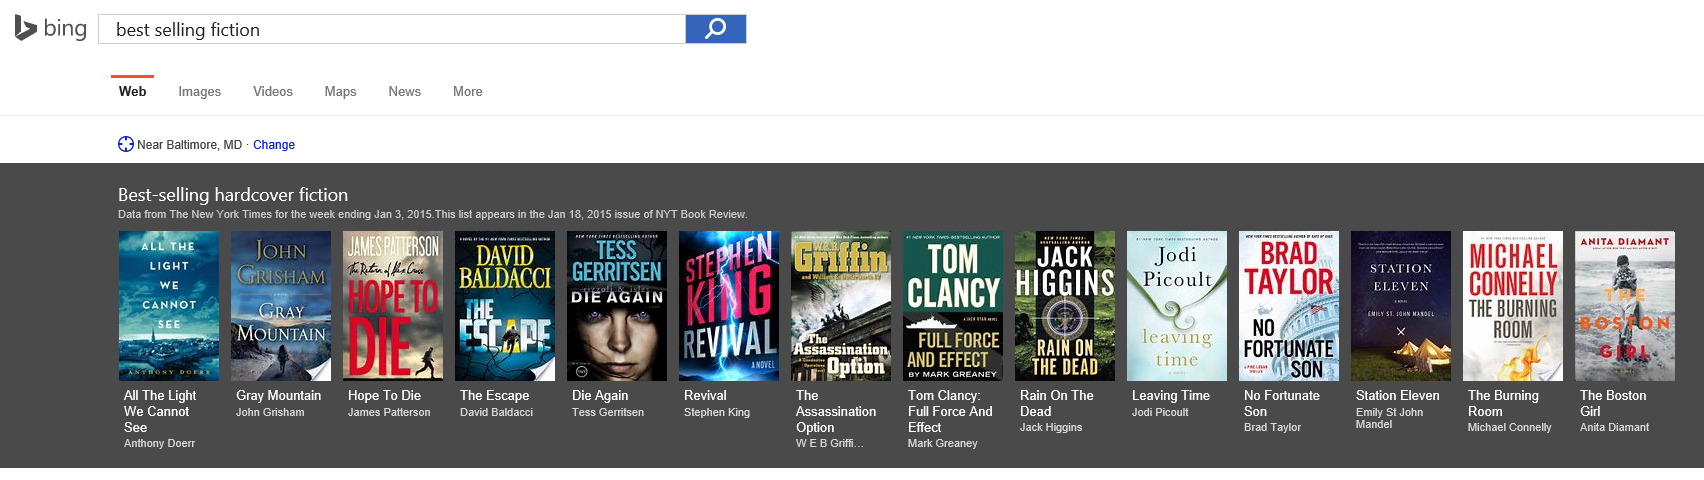
Task: Click the Change location link
Action: [x=273, y=145]
